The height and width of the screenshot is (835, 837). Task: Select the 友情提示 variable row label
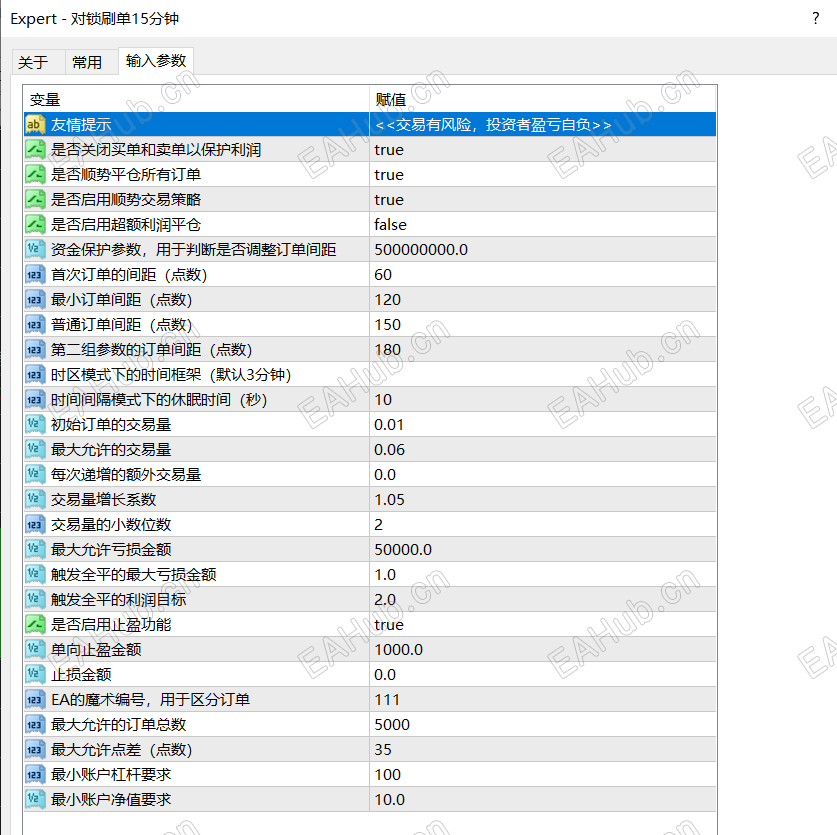coord(81,124)
